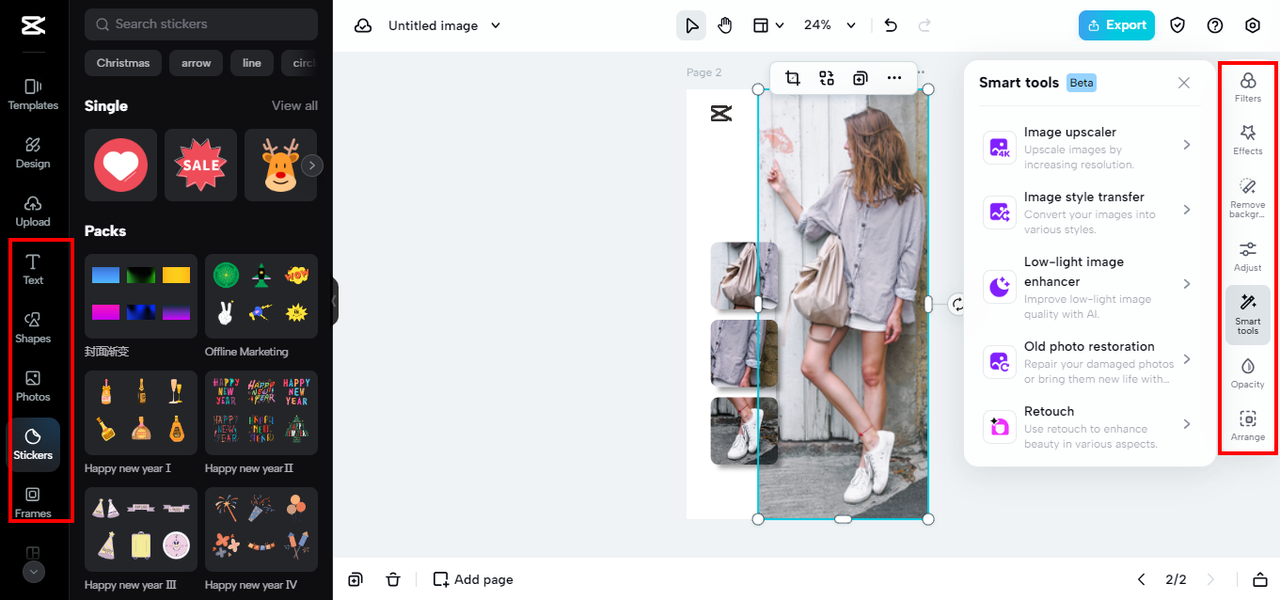Expand the Retouch tool
Screen dimensions: 1280x600
click(1088, 426)
